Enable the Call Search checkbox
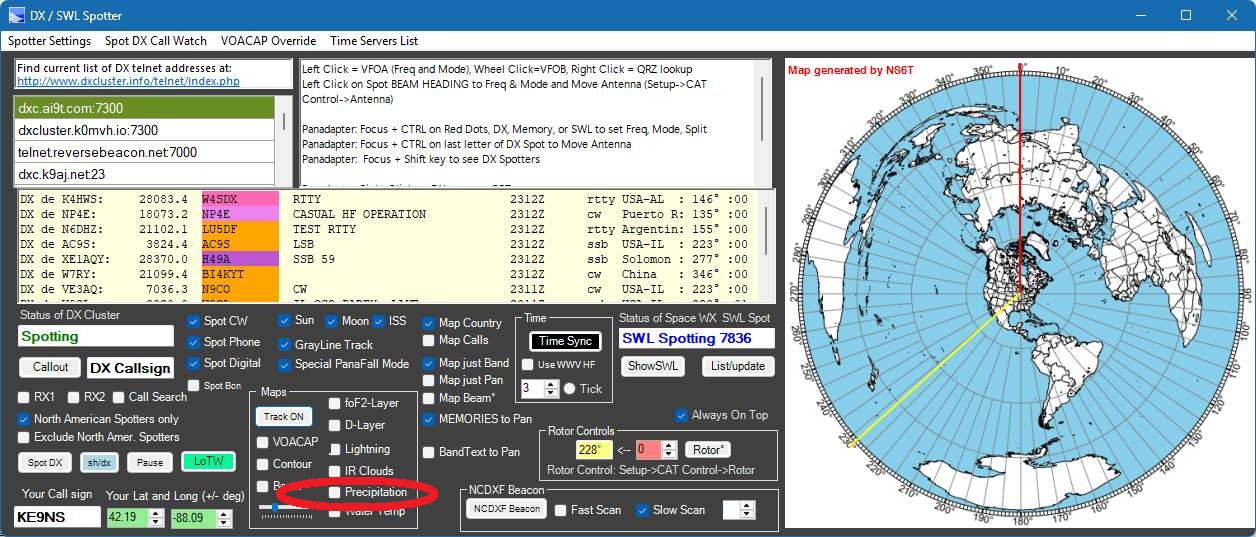Screen dimensions: 1256x537 [118, 397]
